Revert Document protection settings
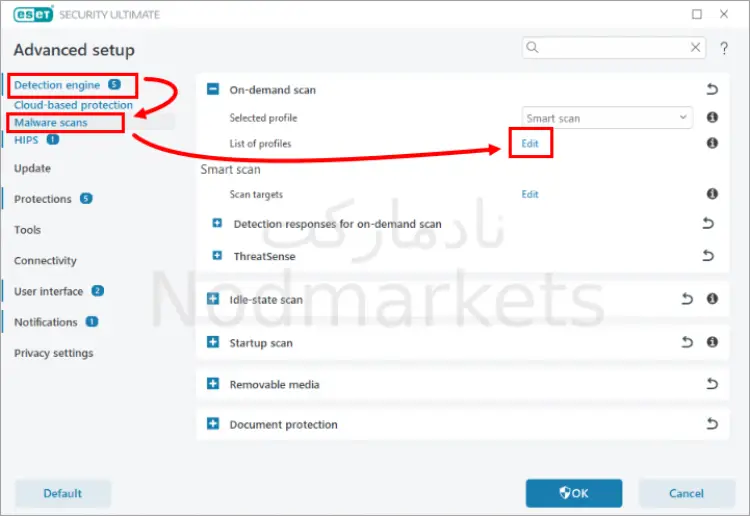 (x=712, y=424)
